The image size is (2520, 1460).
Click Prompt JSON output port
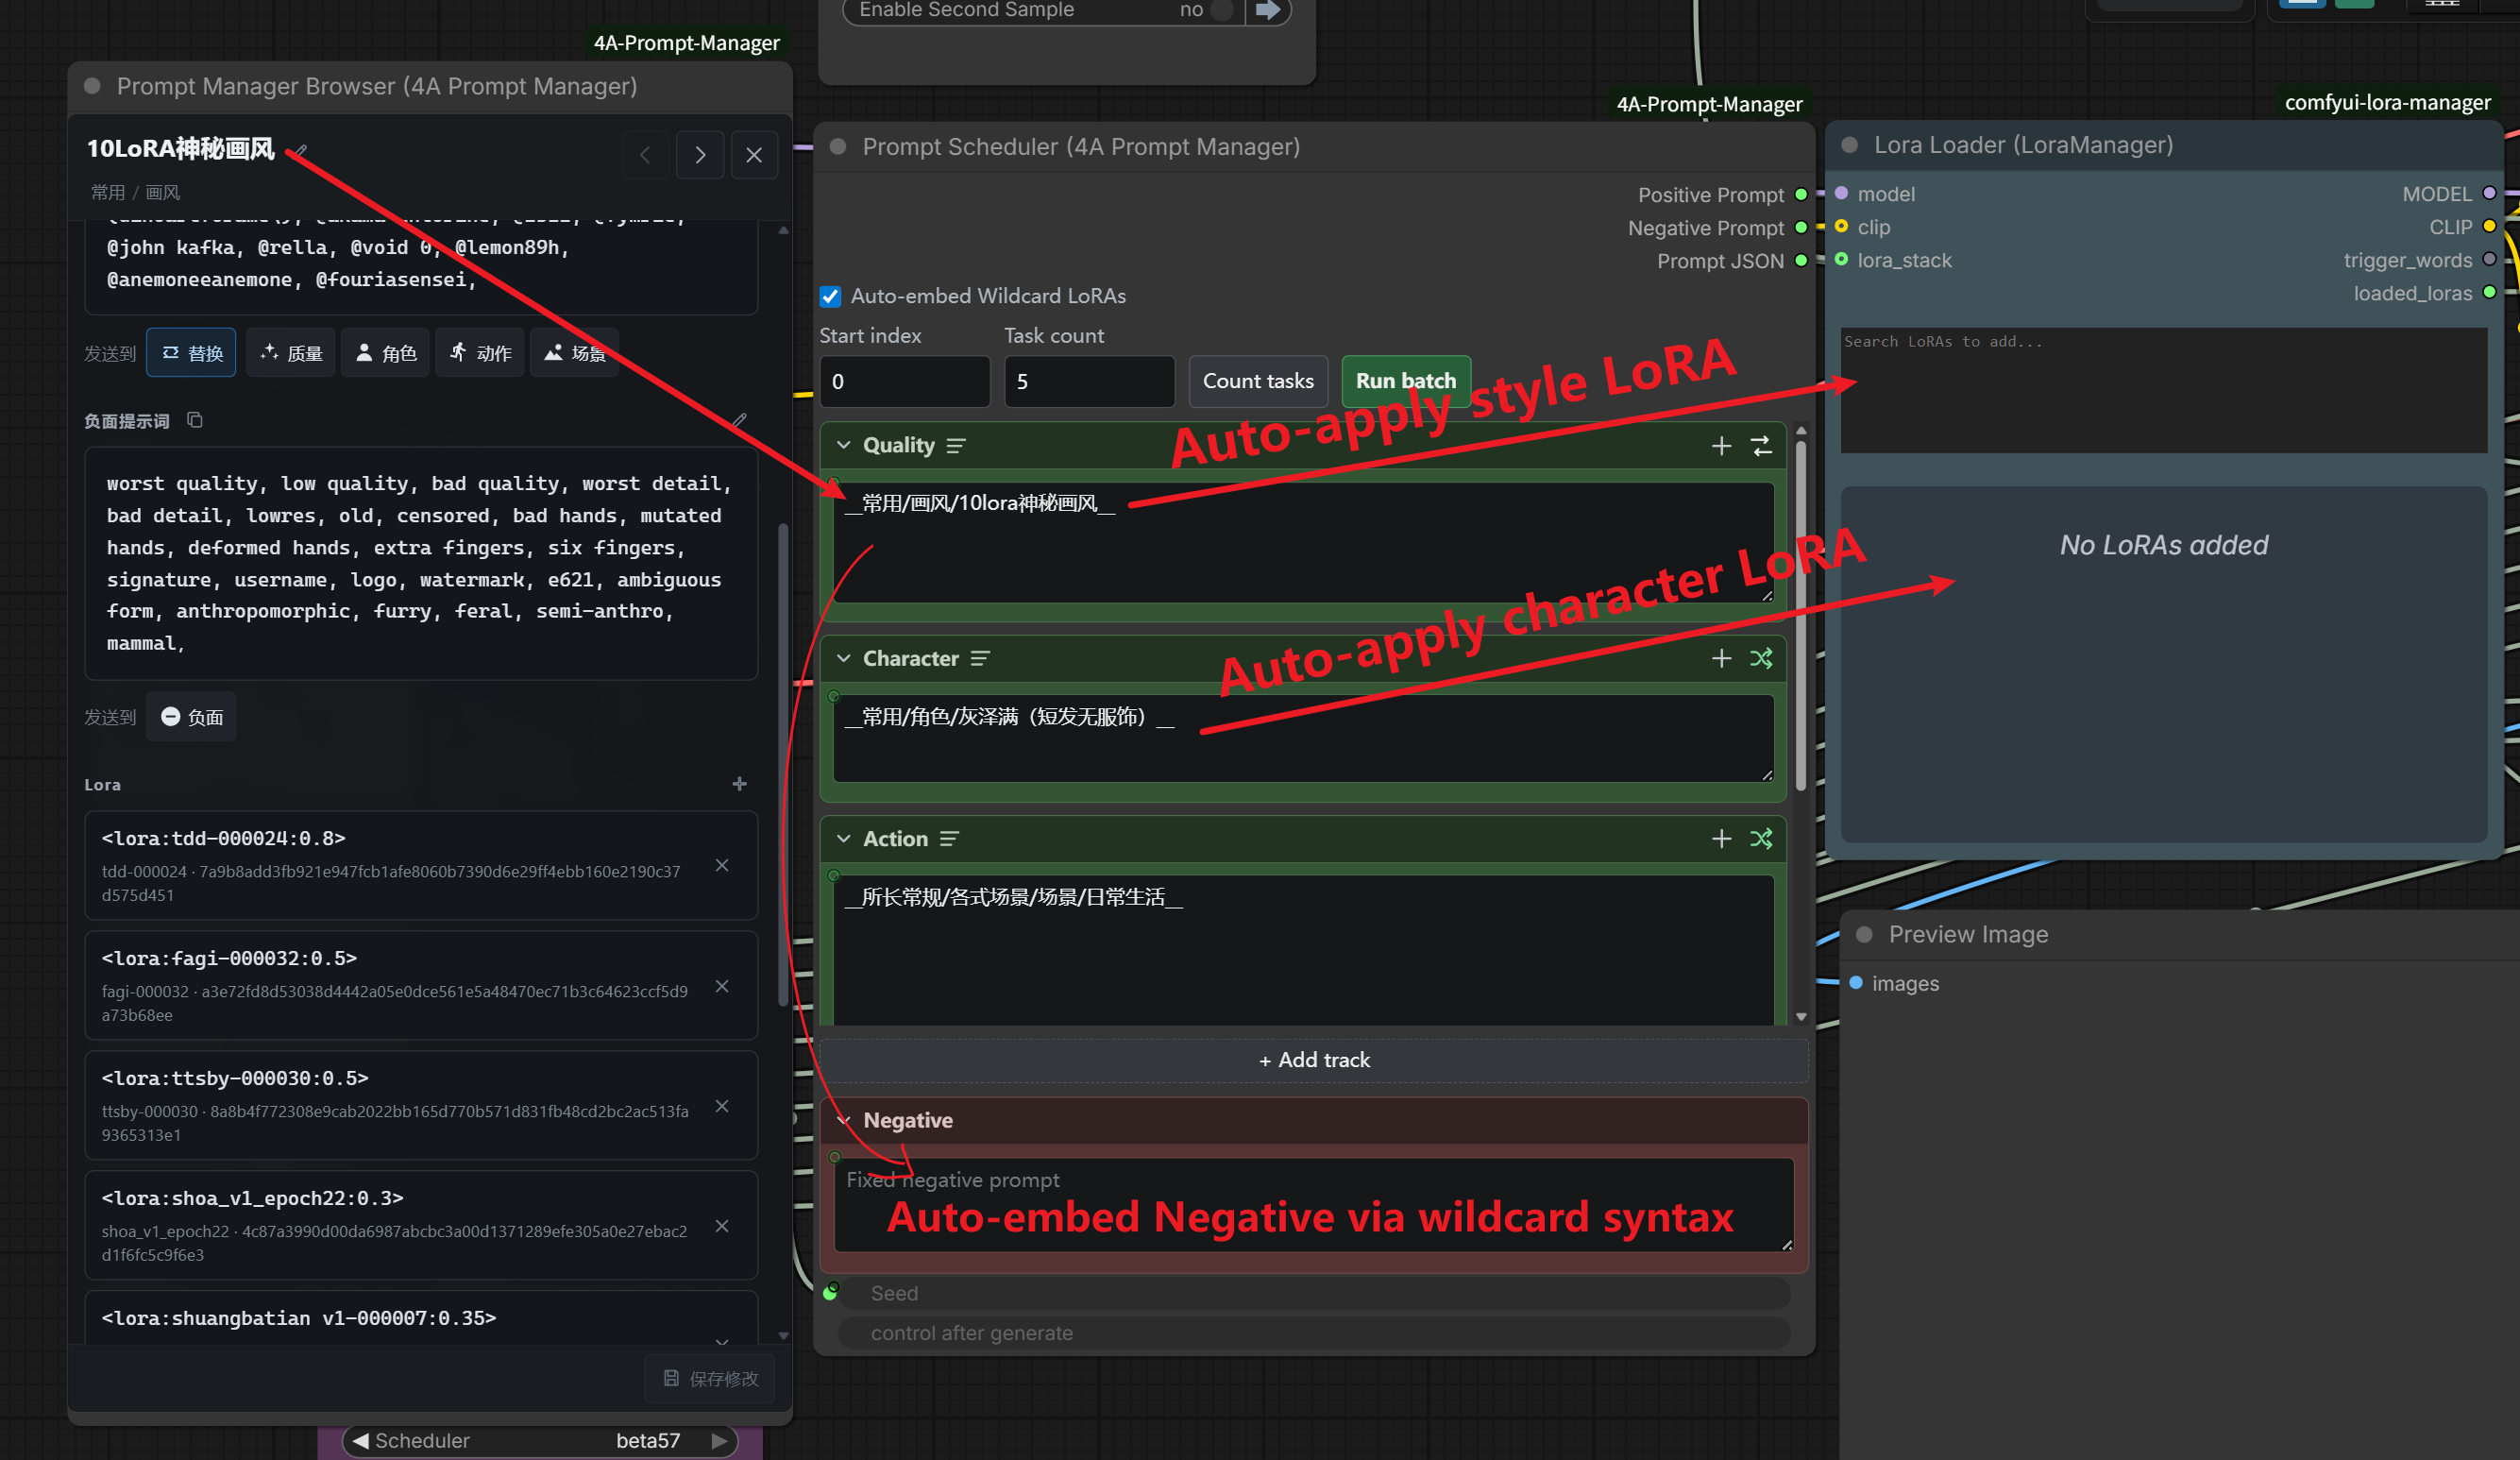[x=1801, y=261]
